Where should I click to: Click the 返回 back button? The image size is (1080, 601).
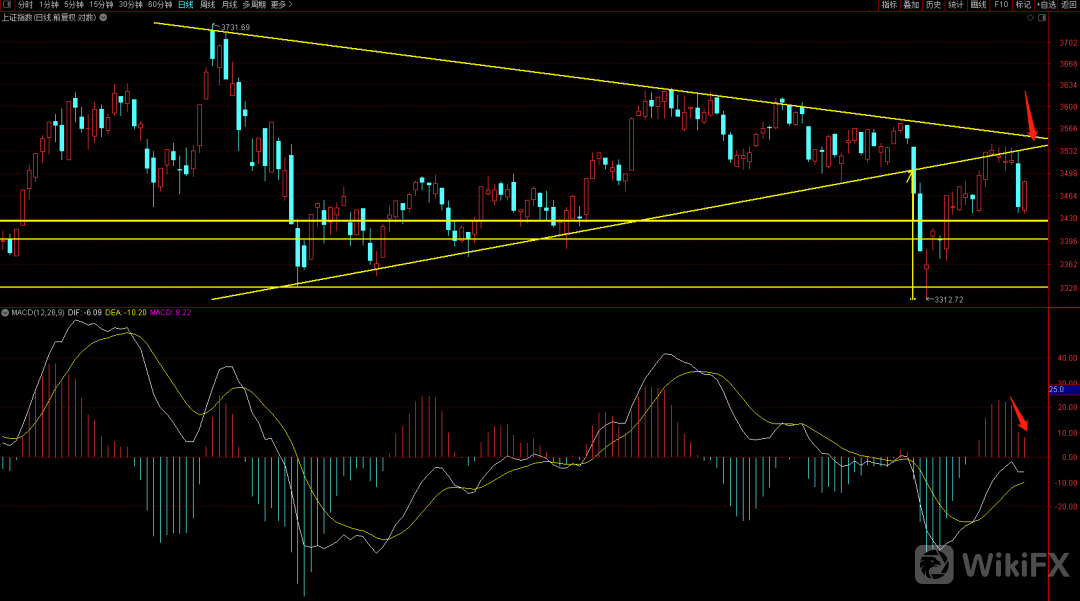pos(1069,5)
